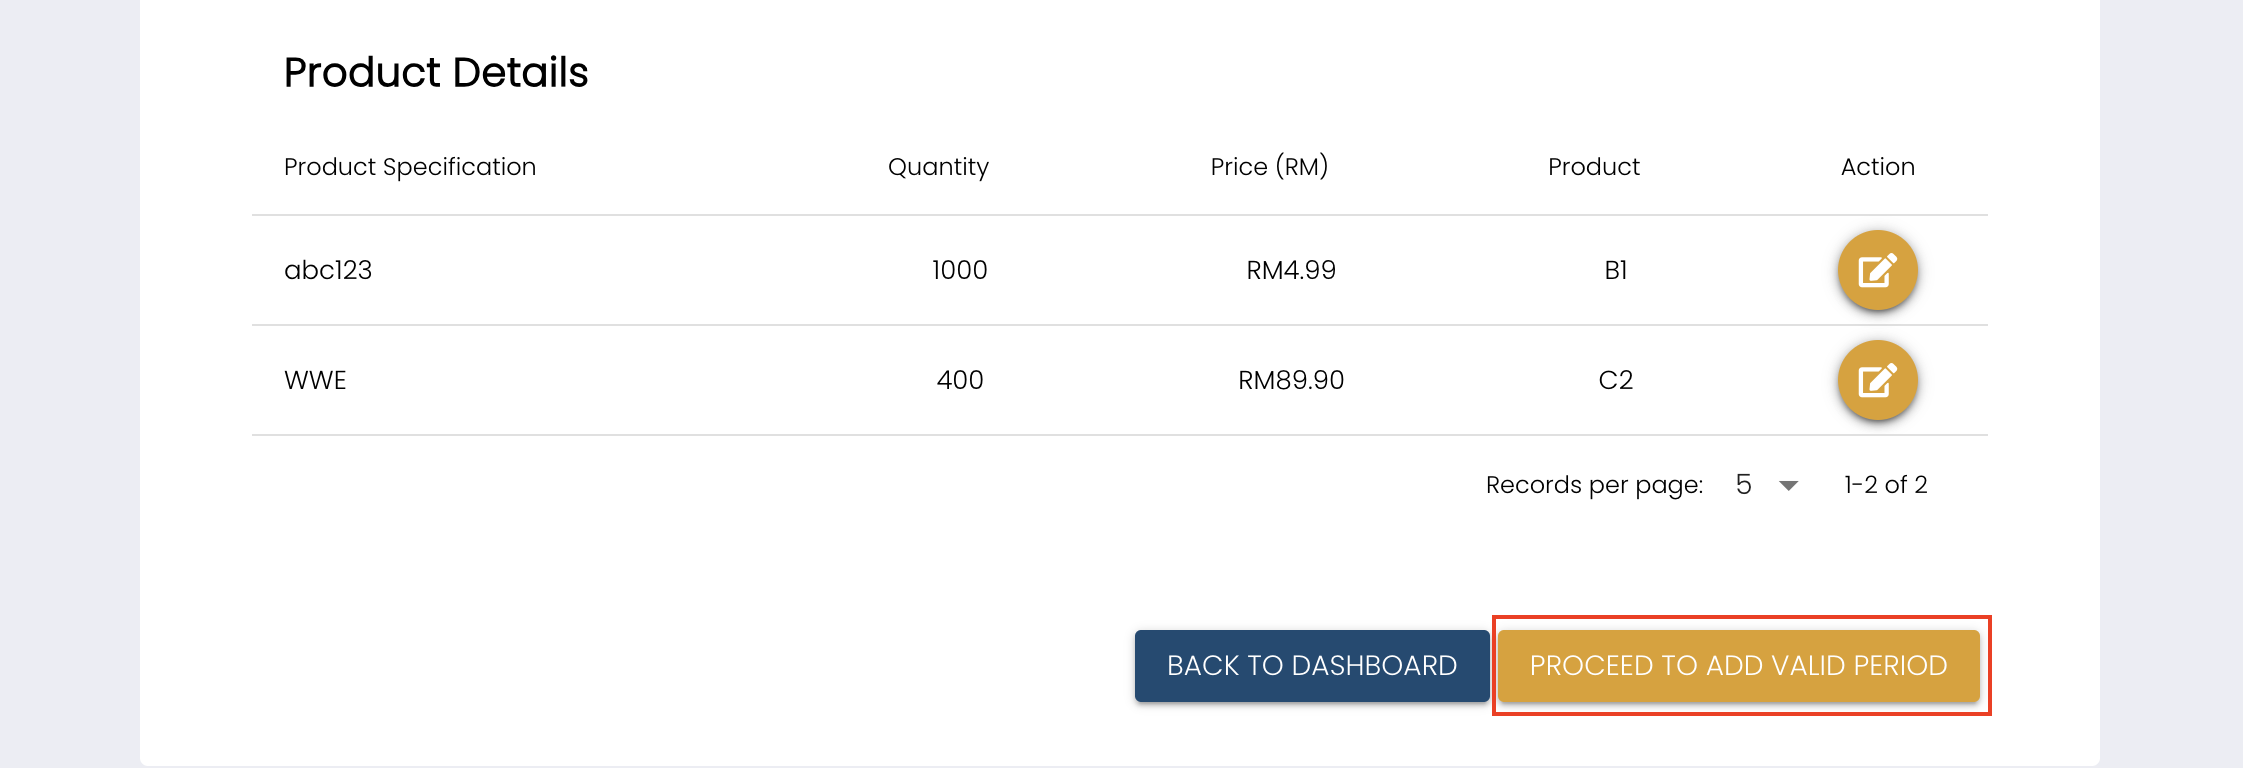Image resolution: width=2243 pixels, height=768 pixels.
Task: Click the RM4.99 price cell
Action: (1290, 270)
